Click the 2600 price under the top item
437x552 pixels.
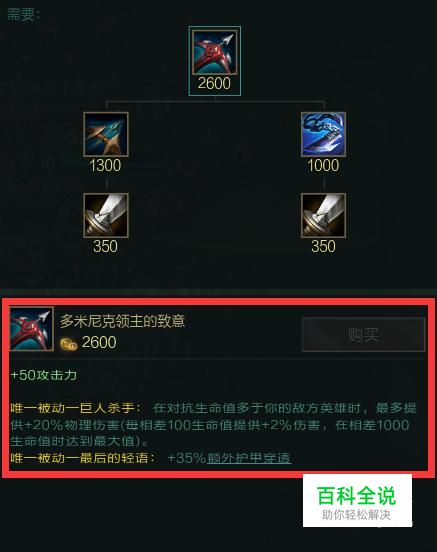[x=214, y=83]
